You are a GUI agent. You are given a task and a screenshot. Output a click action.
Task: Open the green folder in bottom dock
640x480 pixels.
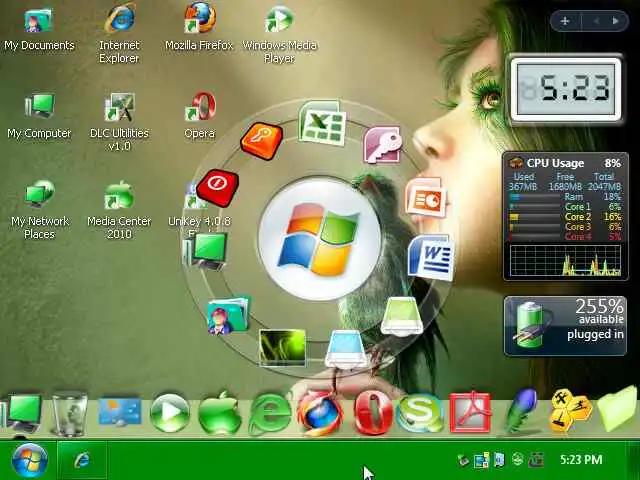617,409
